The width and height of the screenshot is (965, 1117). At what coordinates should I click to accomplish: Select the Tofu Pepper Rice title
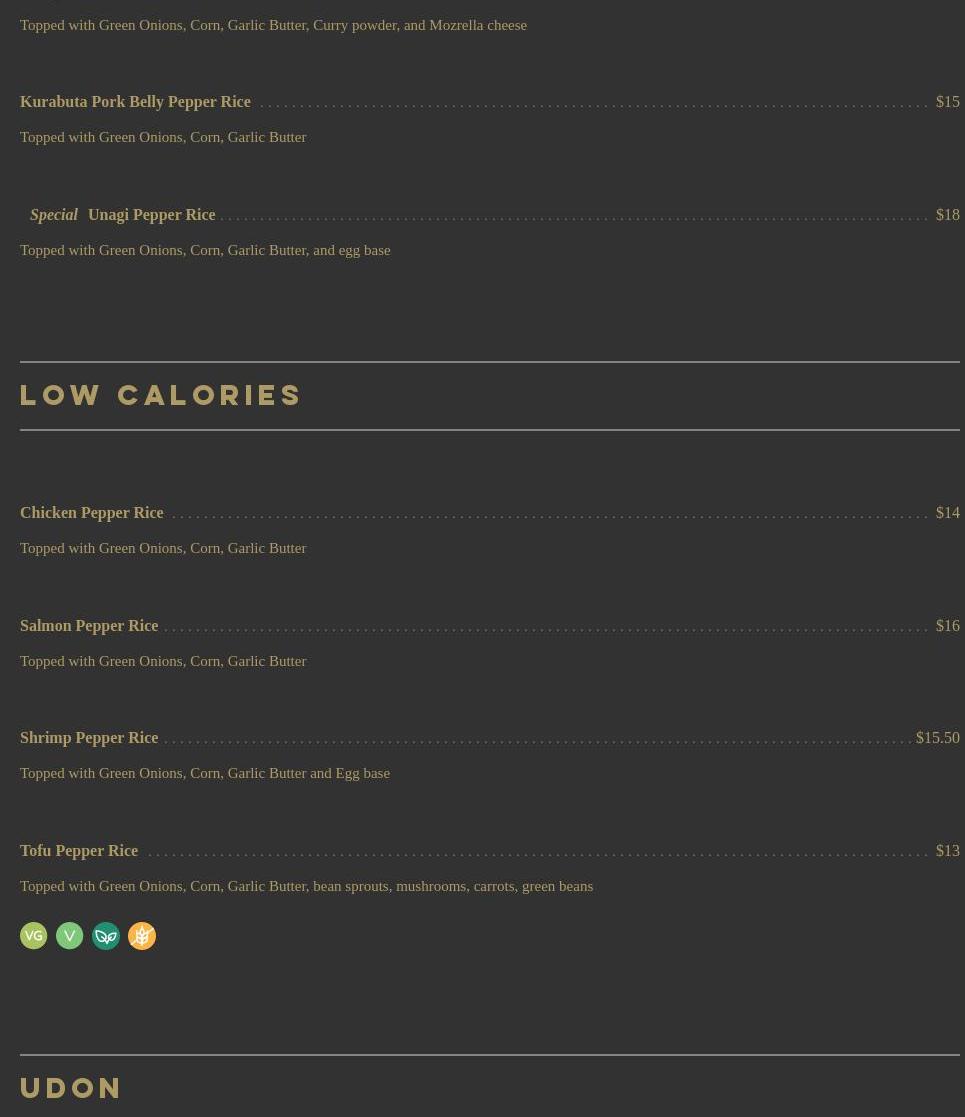pos(79,851)
